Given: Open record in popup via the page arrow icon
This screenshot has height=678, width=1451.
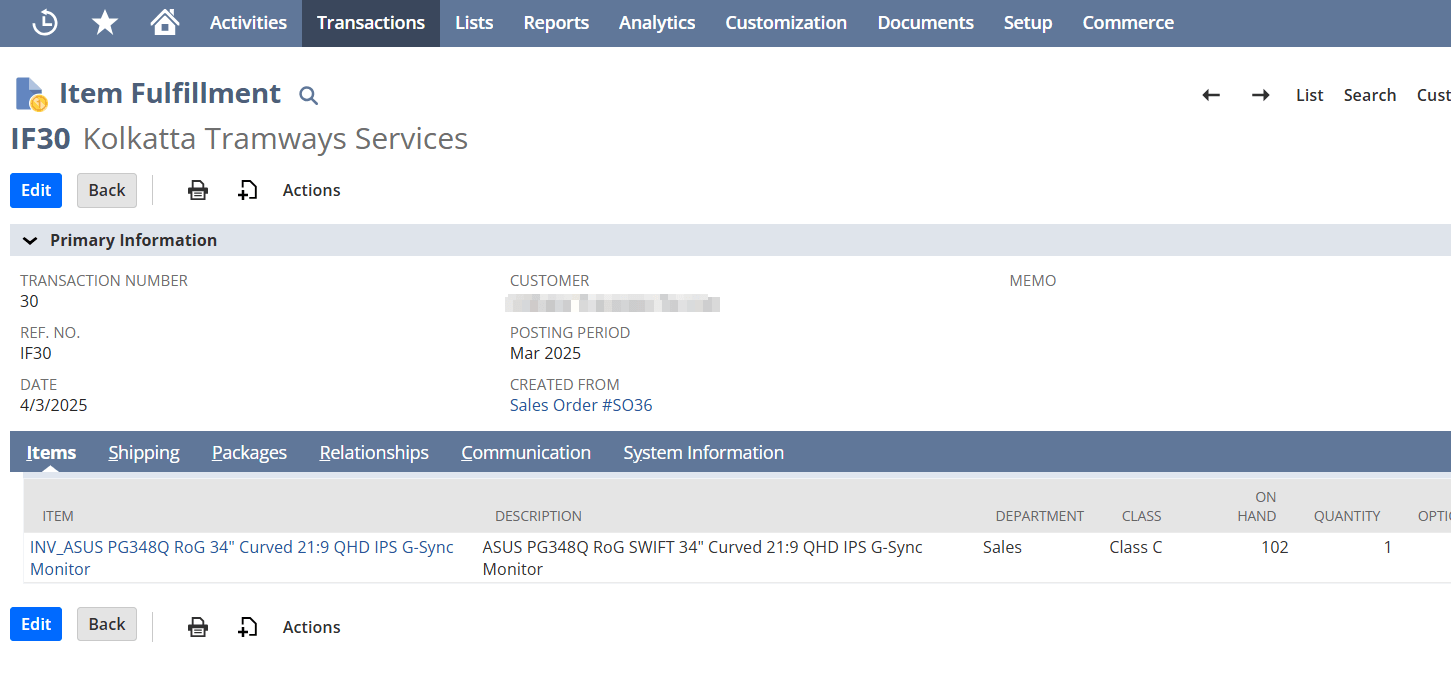Looking at the screenshot, I should (x=247, y=190).
